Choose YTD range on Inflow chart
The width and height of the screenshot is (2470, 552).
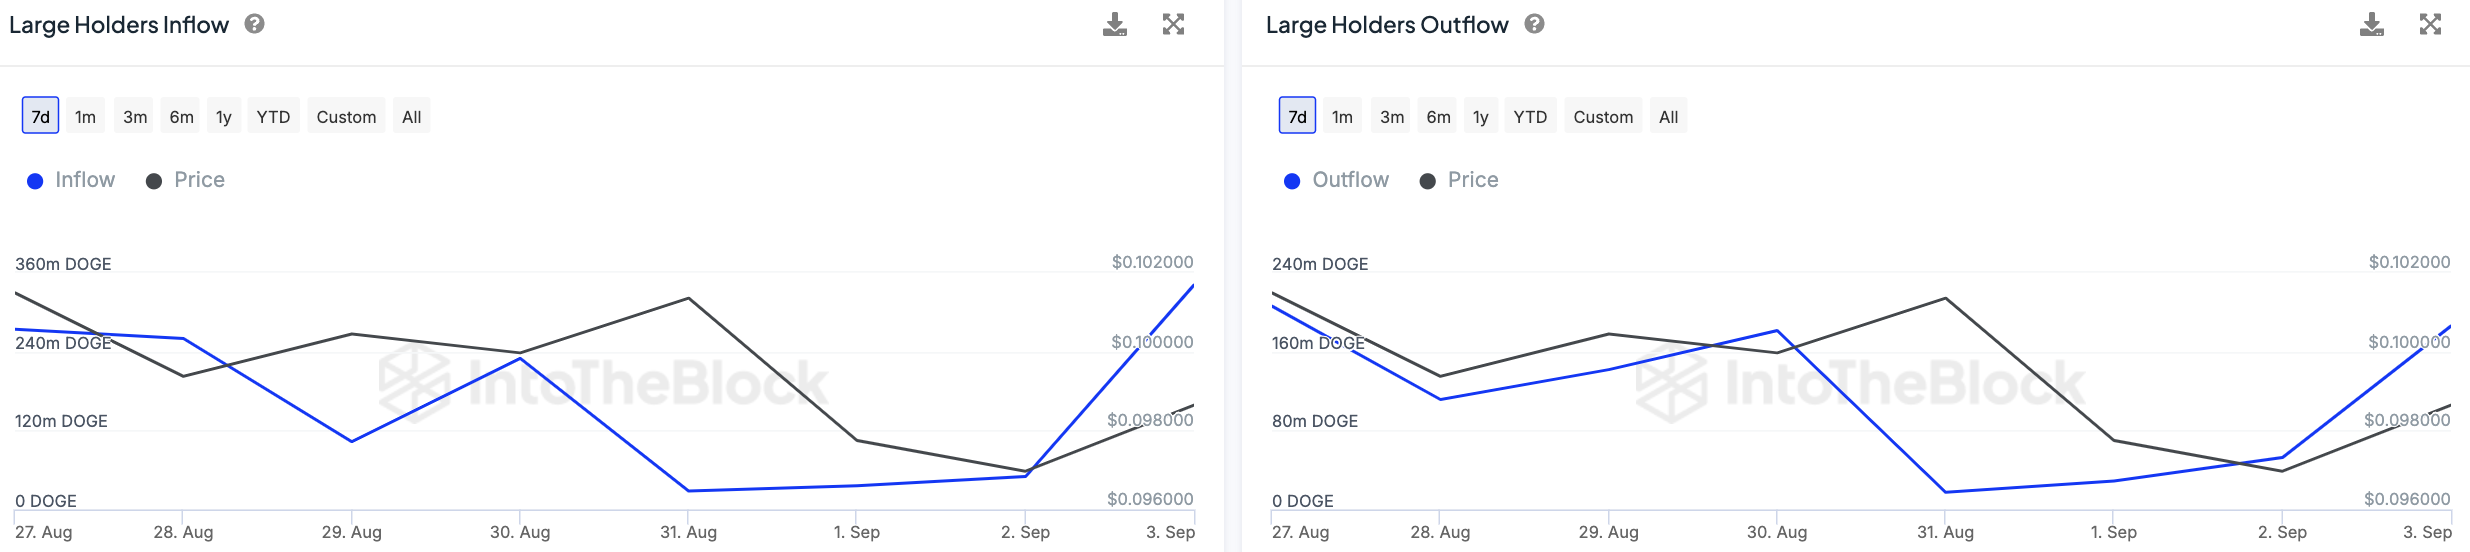273,117
